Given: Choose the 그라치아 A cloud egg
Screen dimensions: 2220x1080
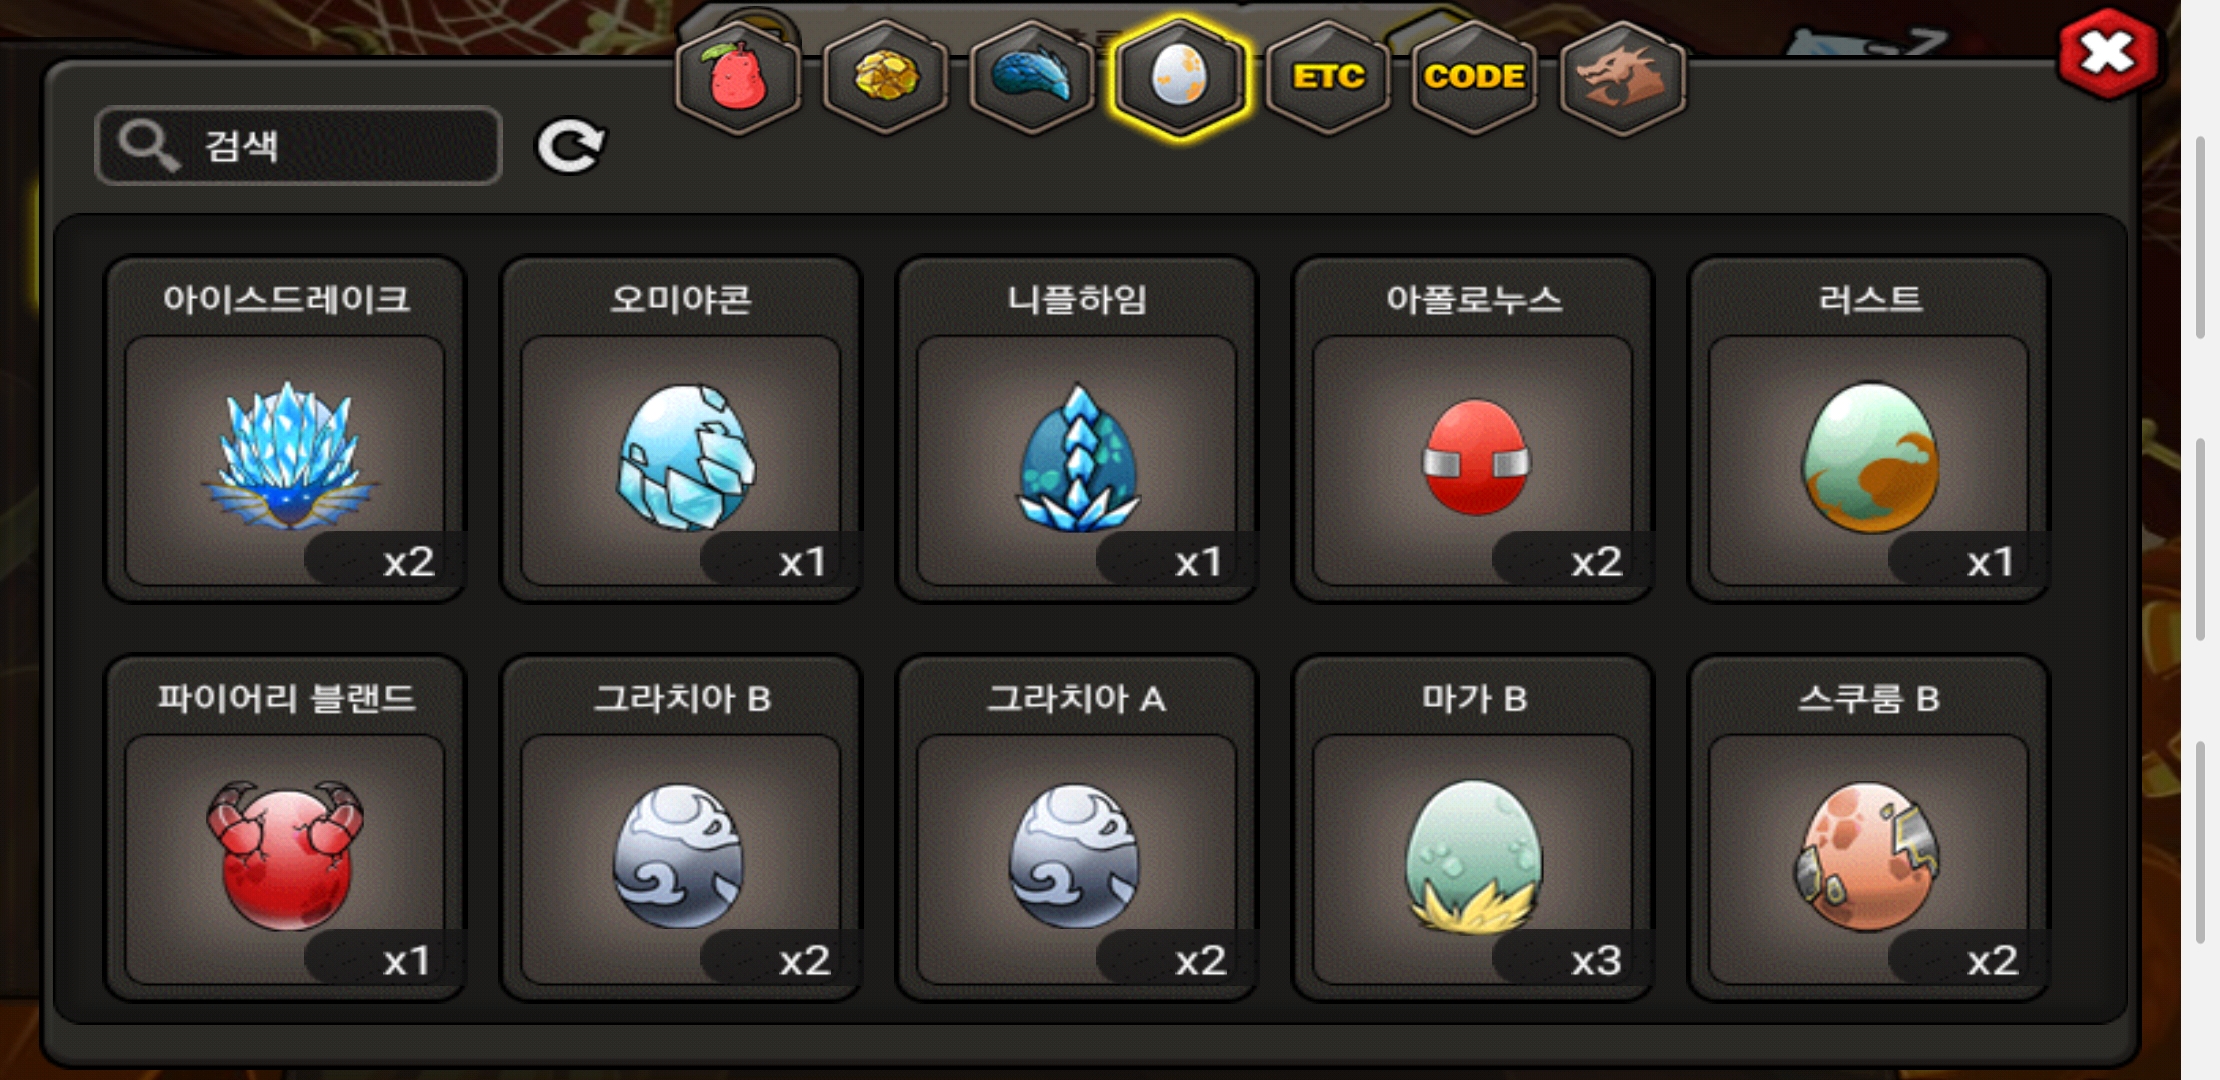Looking at the screenshot, I should click(x=1078, y=828).
